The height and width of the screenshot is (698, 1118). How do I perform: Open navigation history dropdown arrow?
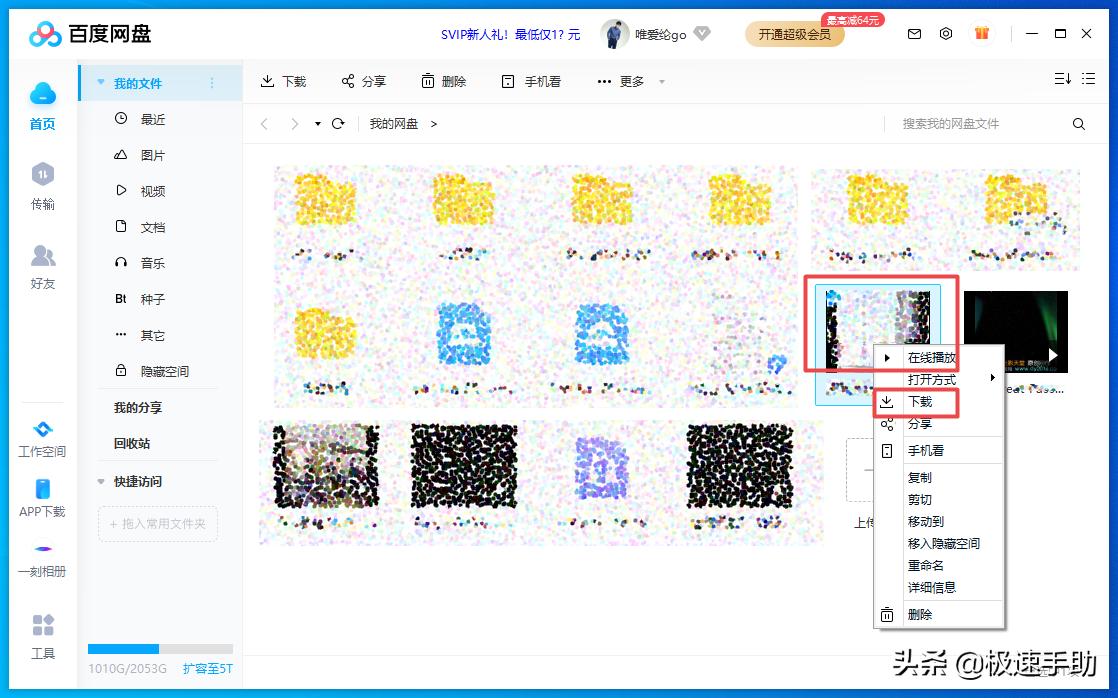pyautogui.click(x=317, y=124)
